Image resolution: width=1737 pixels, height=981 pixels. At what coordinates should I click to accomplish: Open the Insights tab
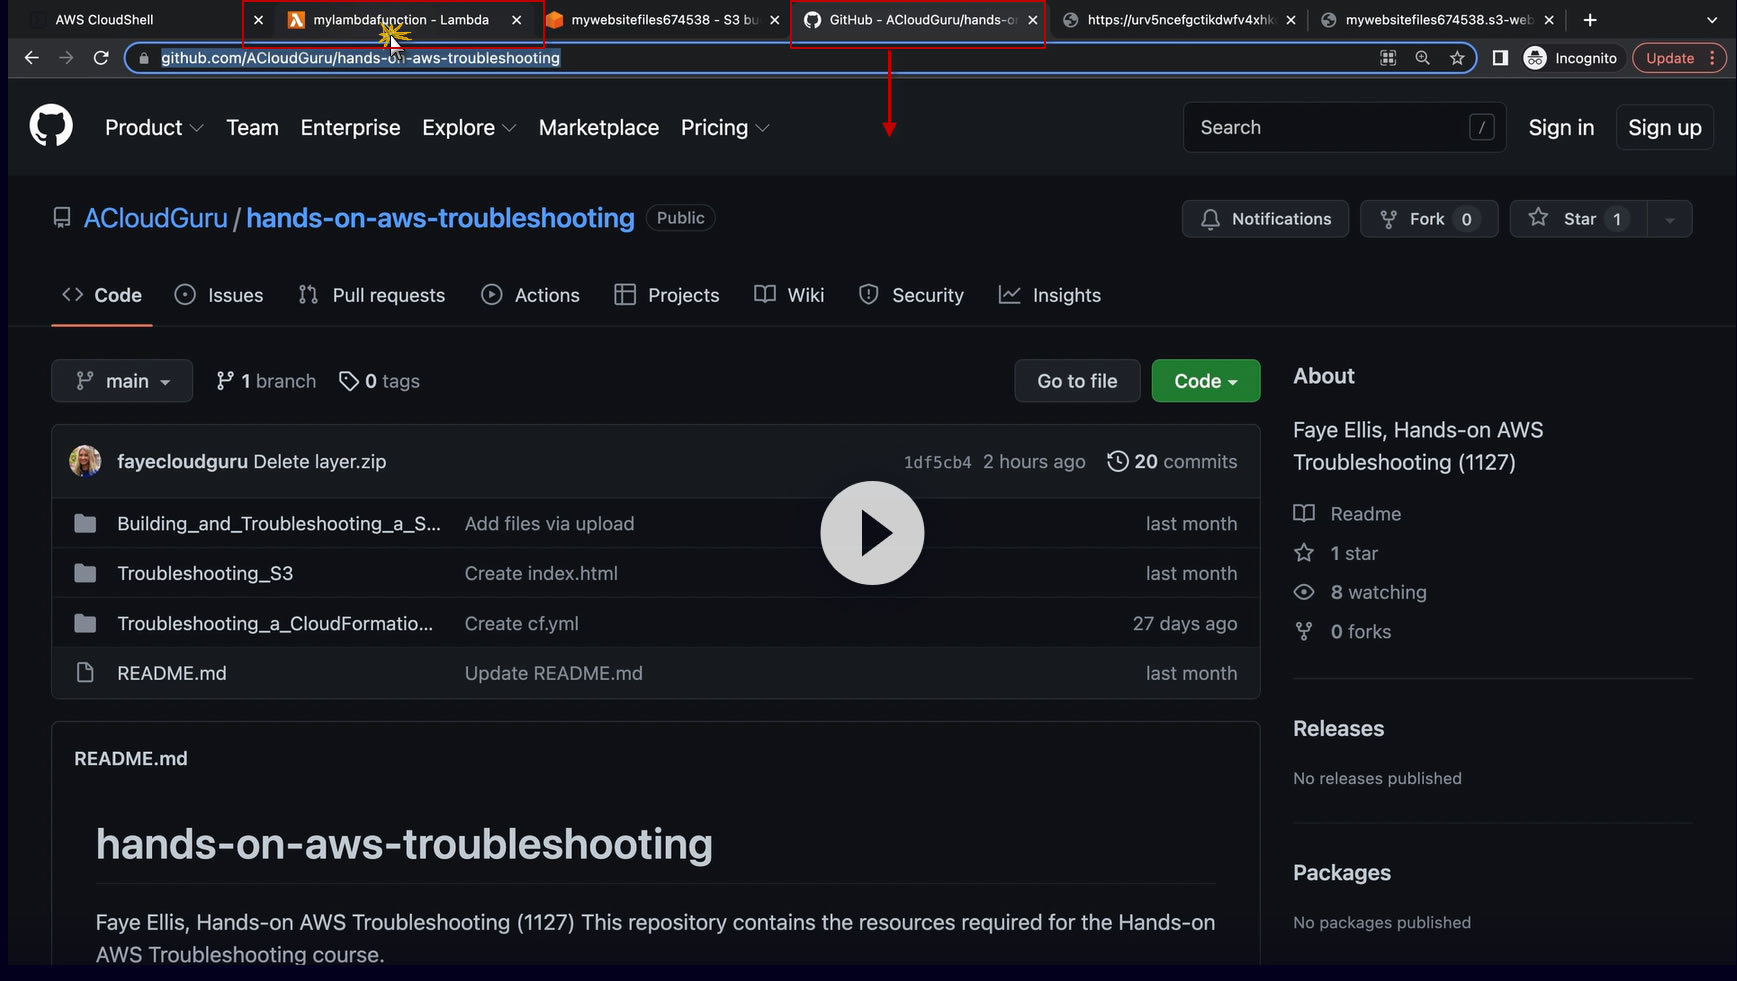click(x=1050, y=295)
